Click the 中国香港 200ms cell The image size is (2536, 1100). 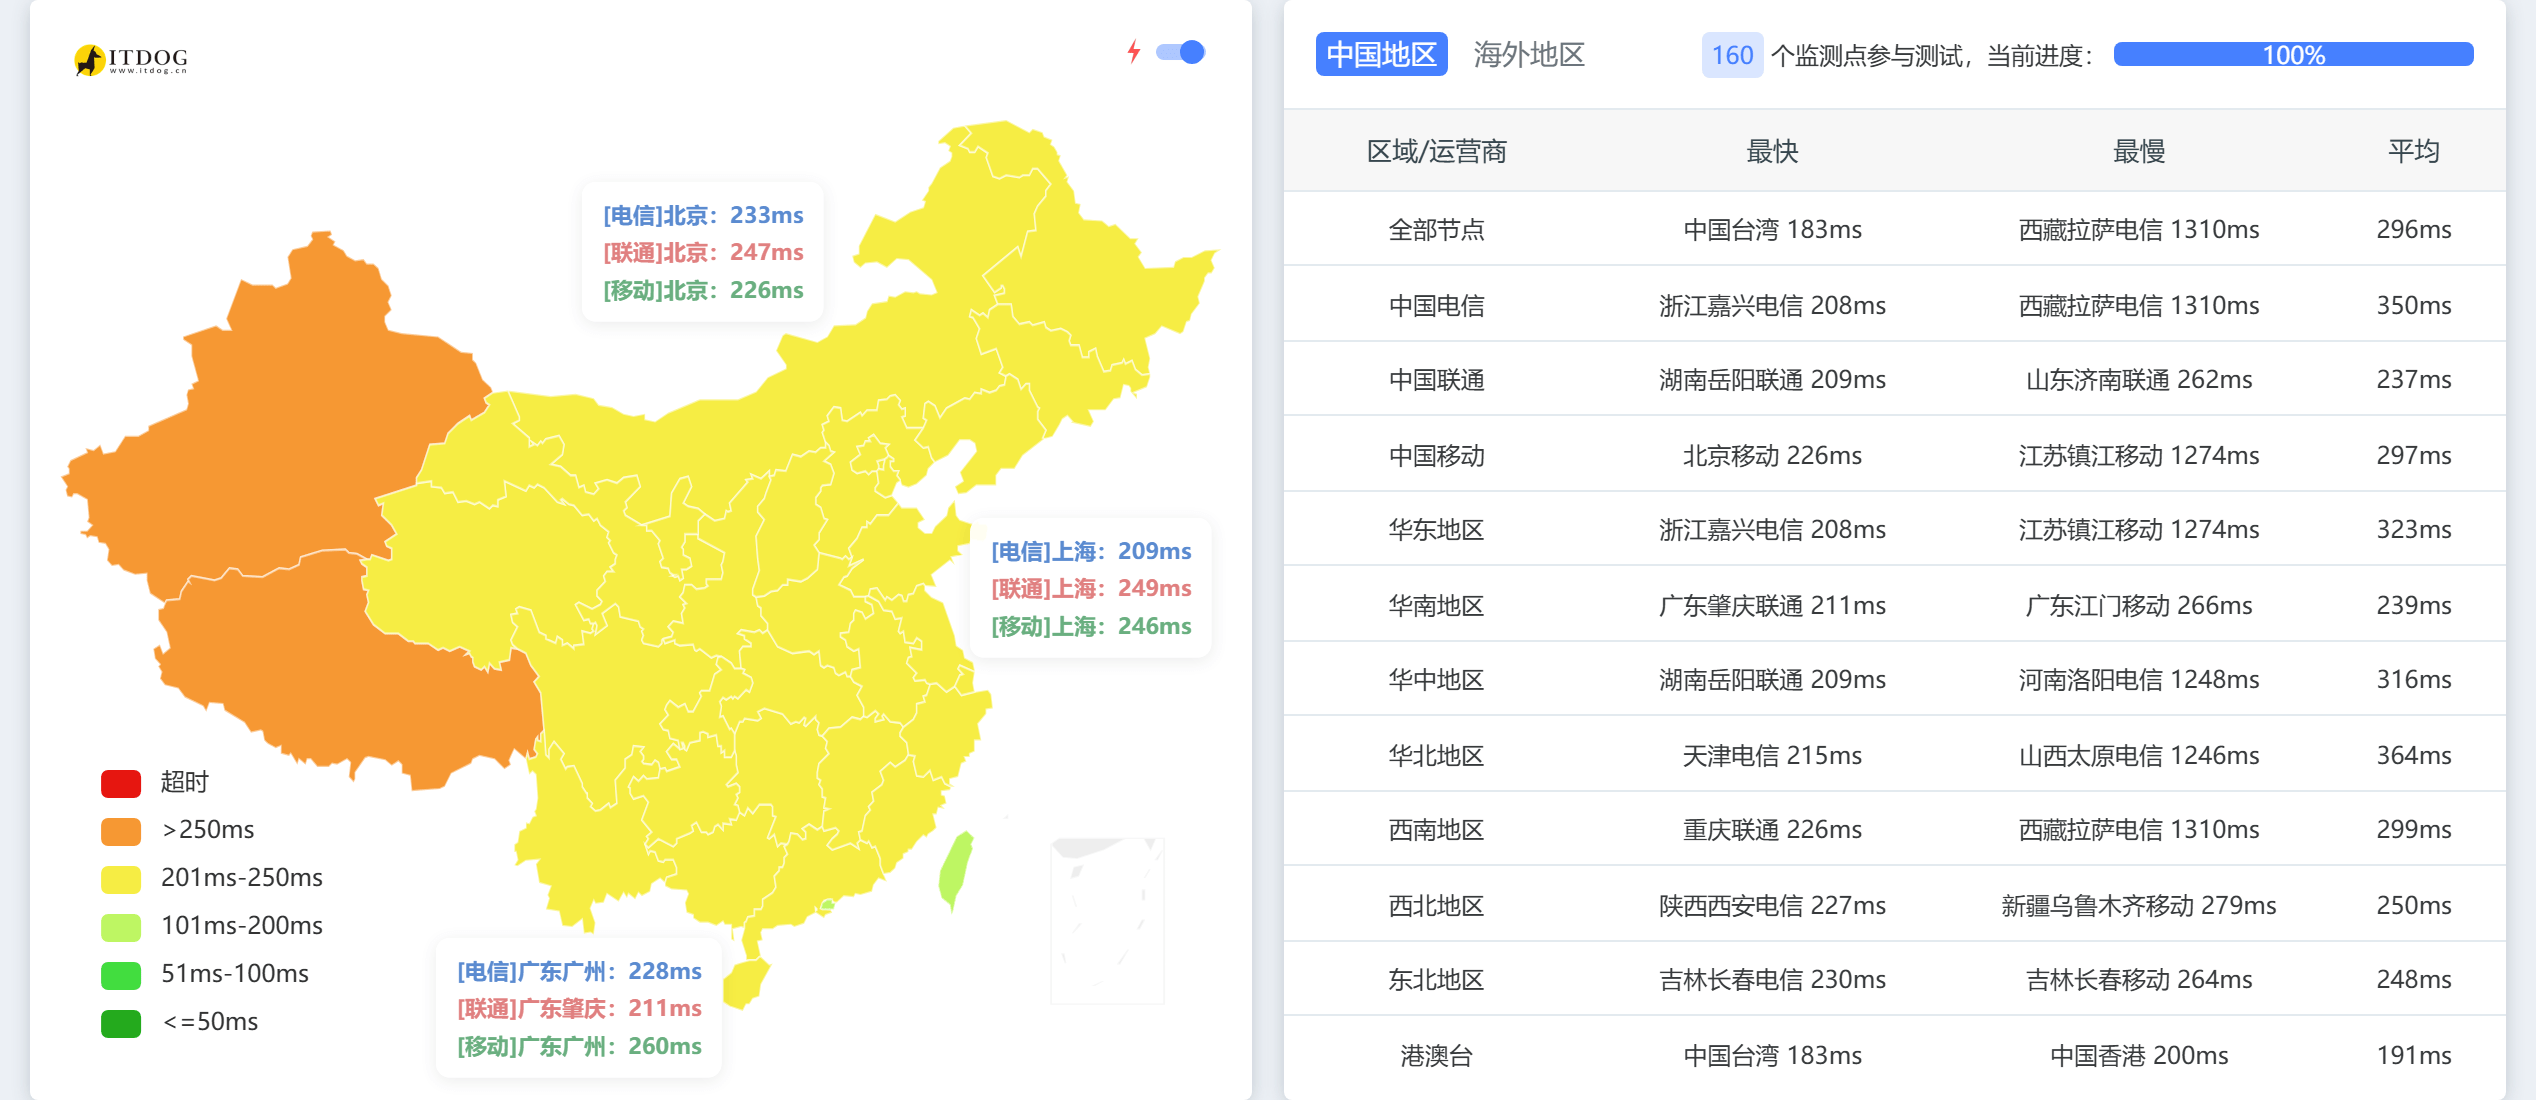tap(2139, 1055)
